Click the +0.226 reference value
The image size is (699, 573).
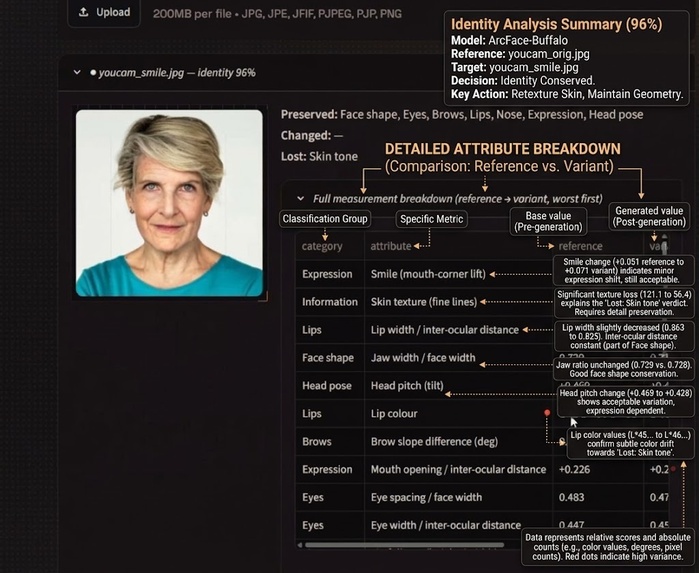574,470
